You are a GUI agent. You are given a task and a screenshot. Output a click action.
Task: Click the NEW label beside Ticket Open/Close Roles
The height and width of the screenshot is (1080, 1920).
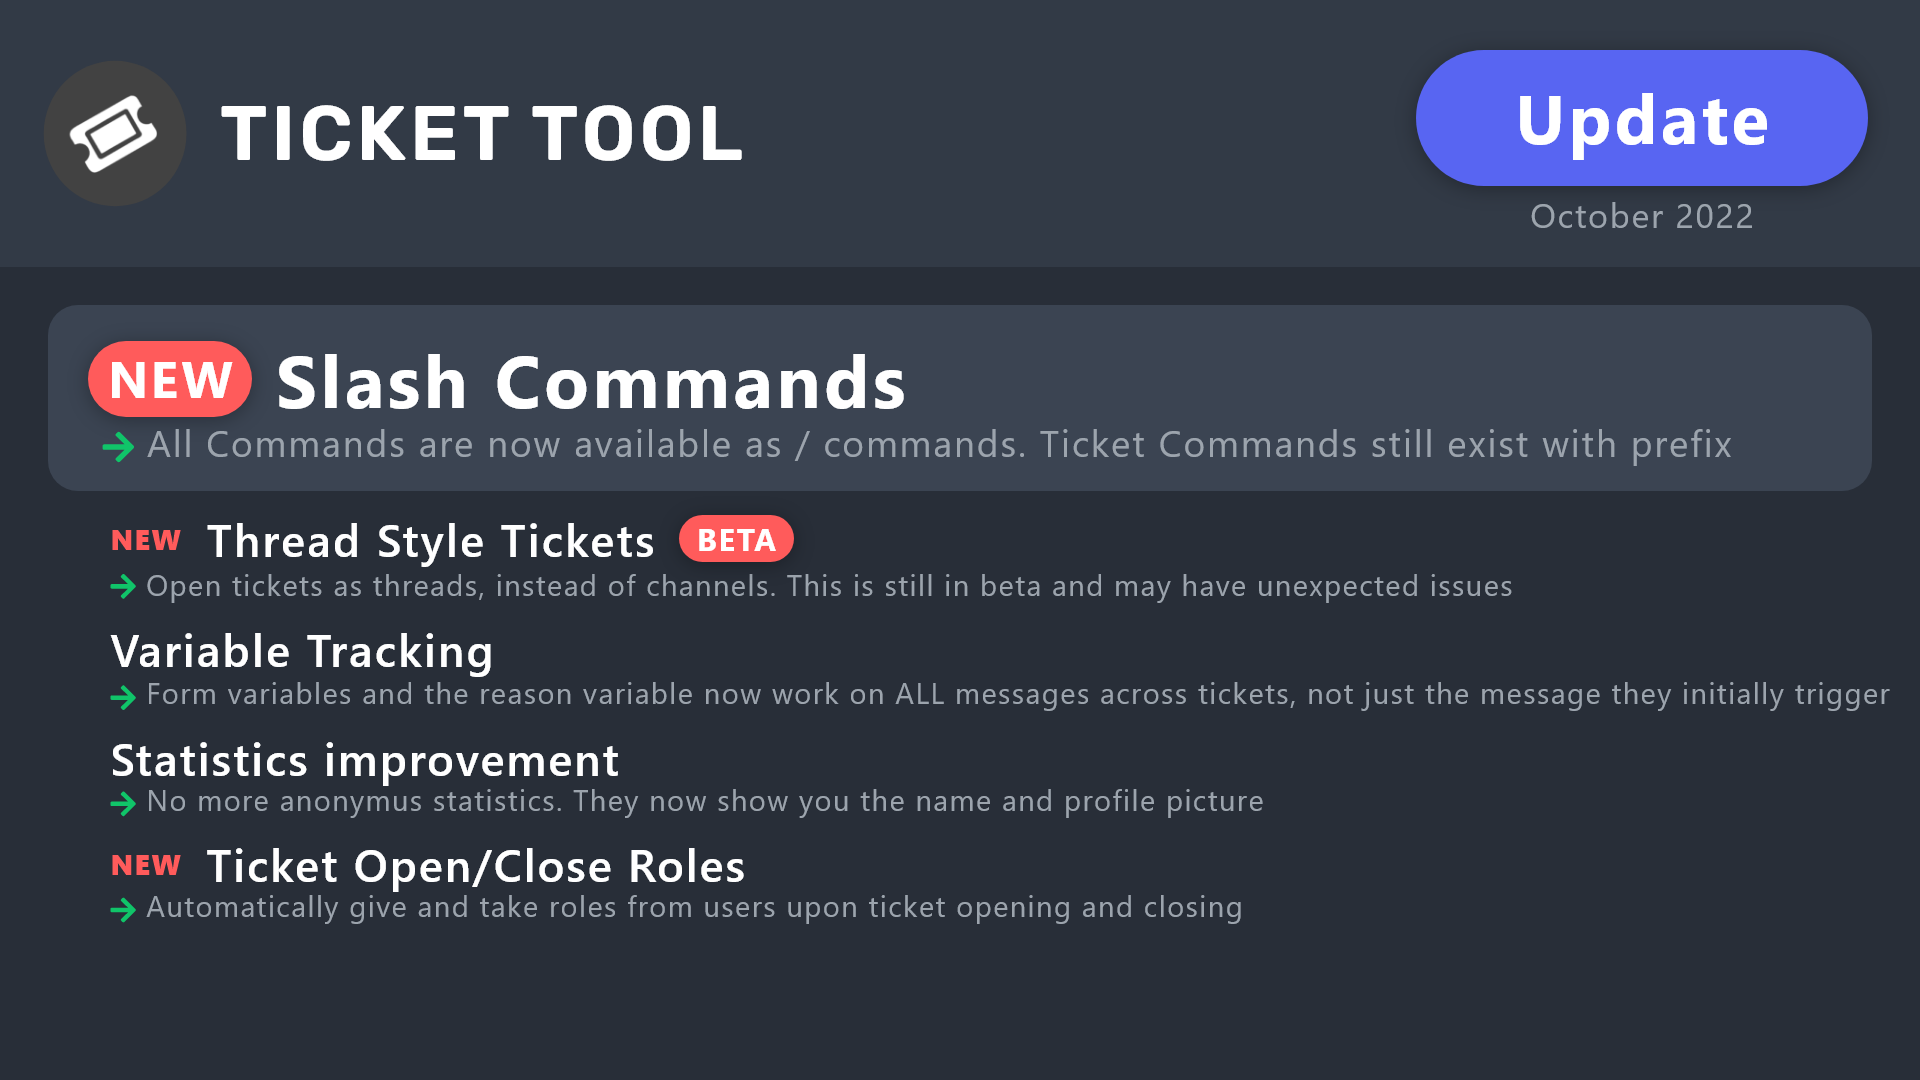pos(146,865)
